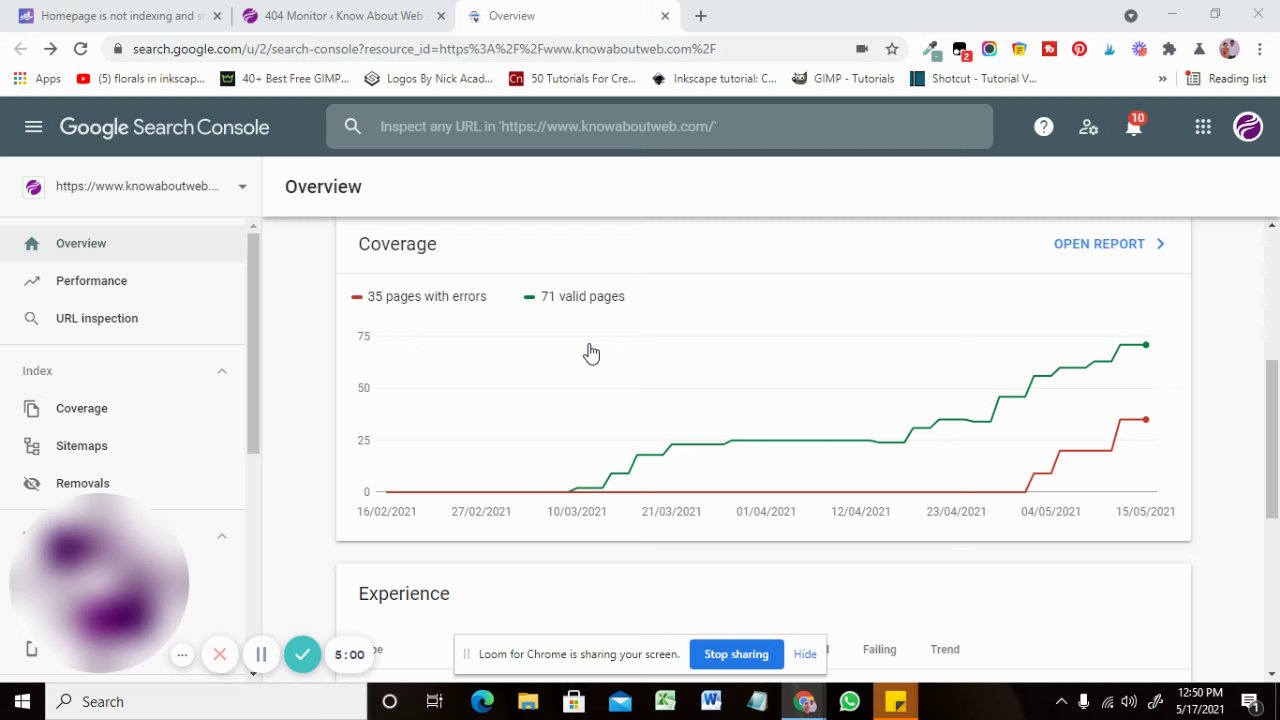Open Chrome extensions puzzle icon
Viewport: 1280px width, 720px height.
[x=1169, y=48]
